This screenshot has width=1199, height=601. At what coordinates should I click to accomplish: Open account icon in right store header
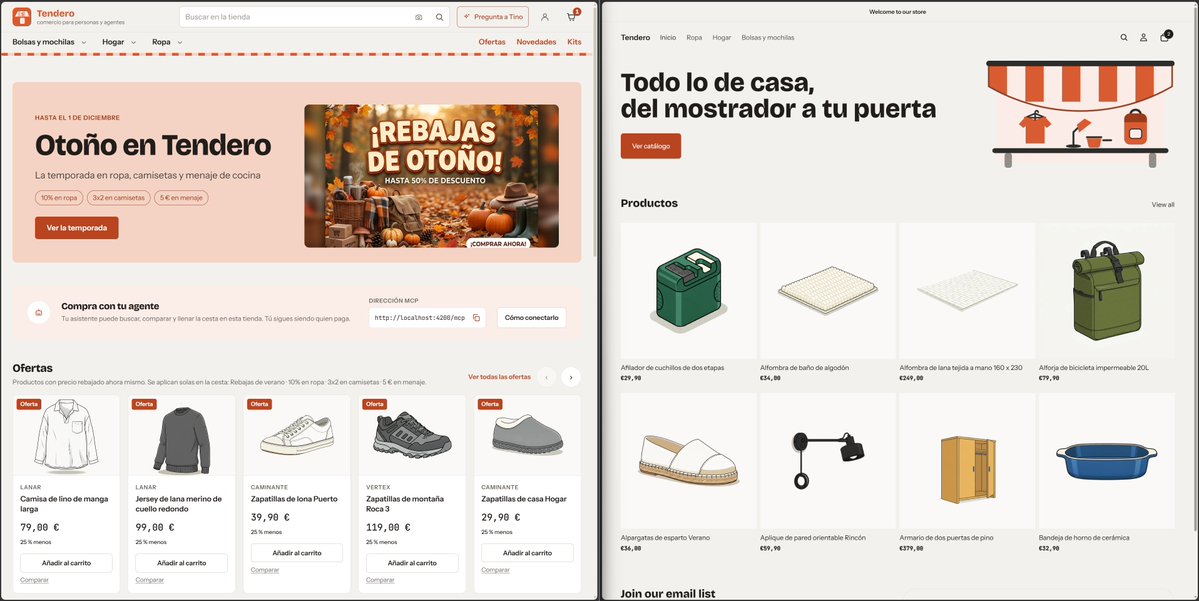(1143, 37)
